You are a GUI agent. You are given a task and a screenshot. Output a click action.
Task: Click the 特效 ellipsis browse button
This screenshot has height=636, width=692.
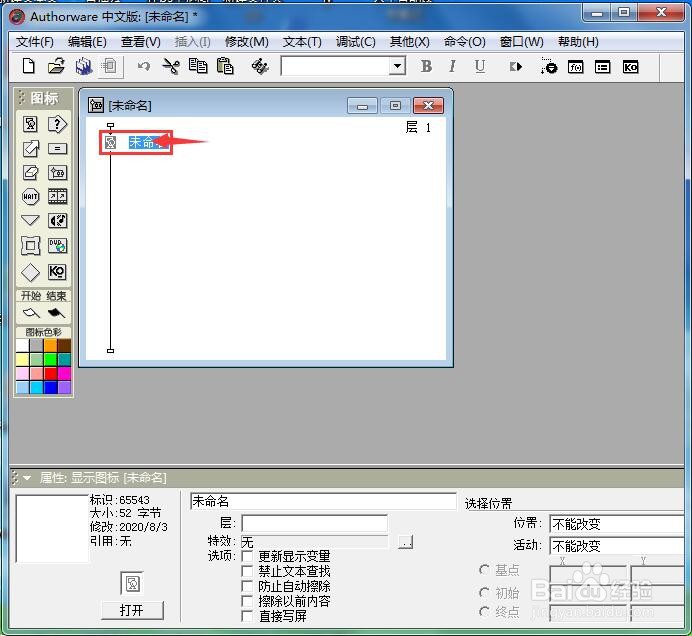(x=406, y=542)
